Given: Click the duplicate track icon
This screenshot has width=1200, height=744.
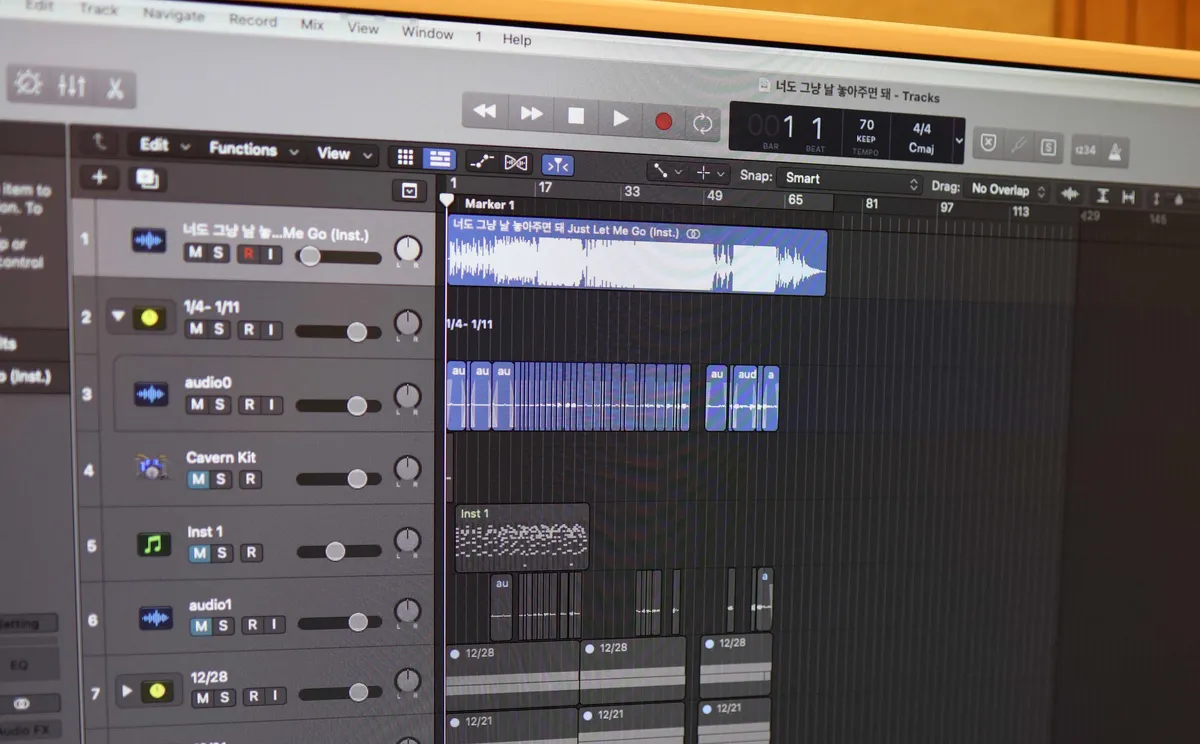Looking at the screenshot, I should 147,180.
